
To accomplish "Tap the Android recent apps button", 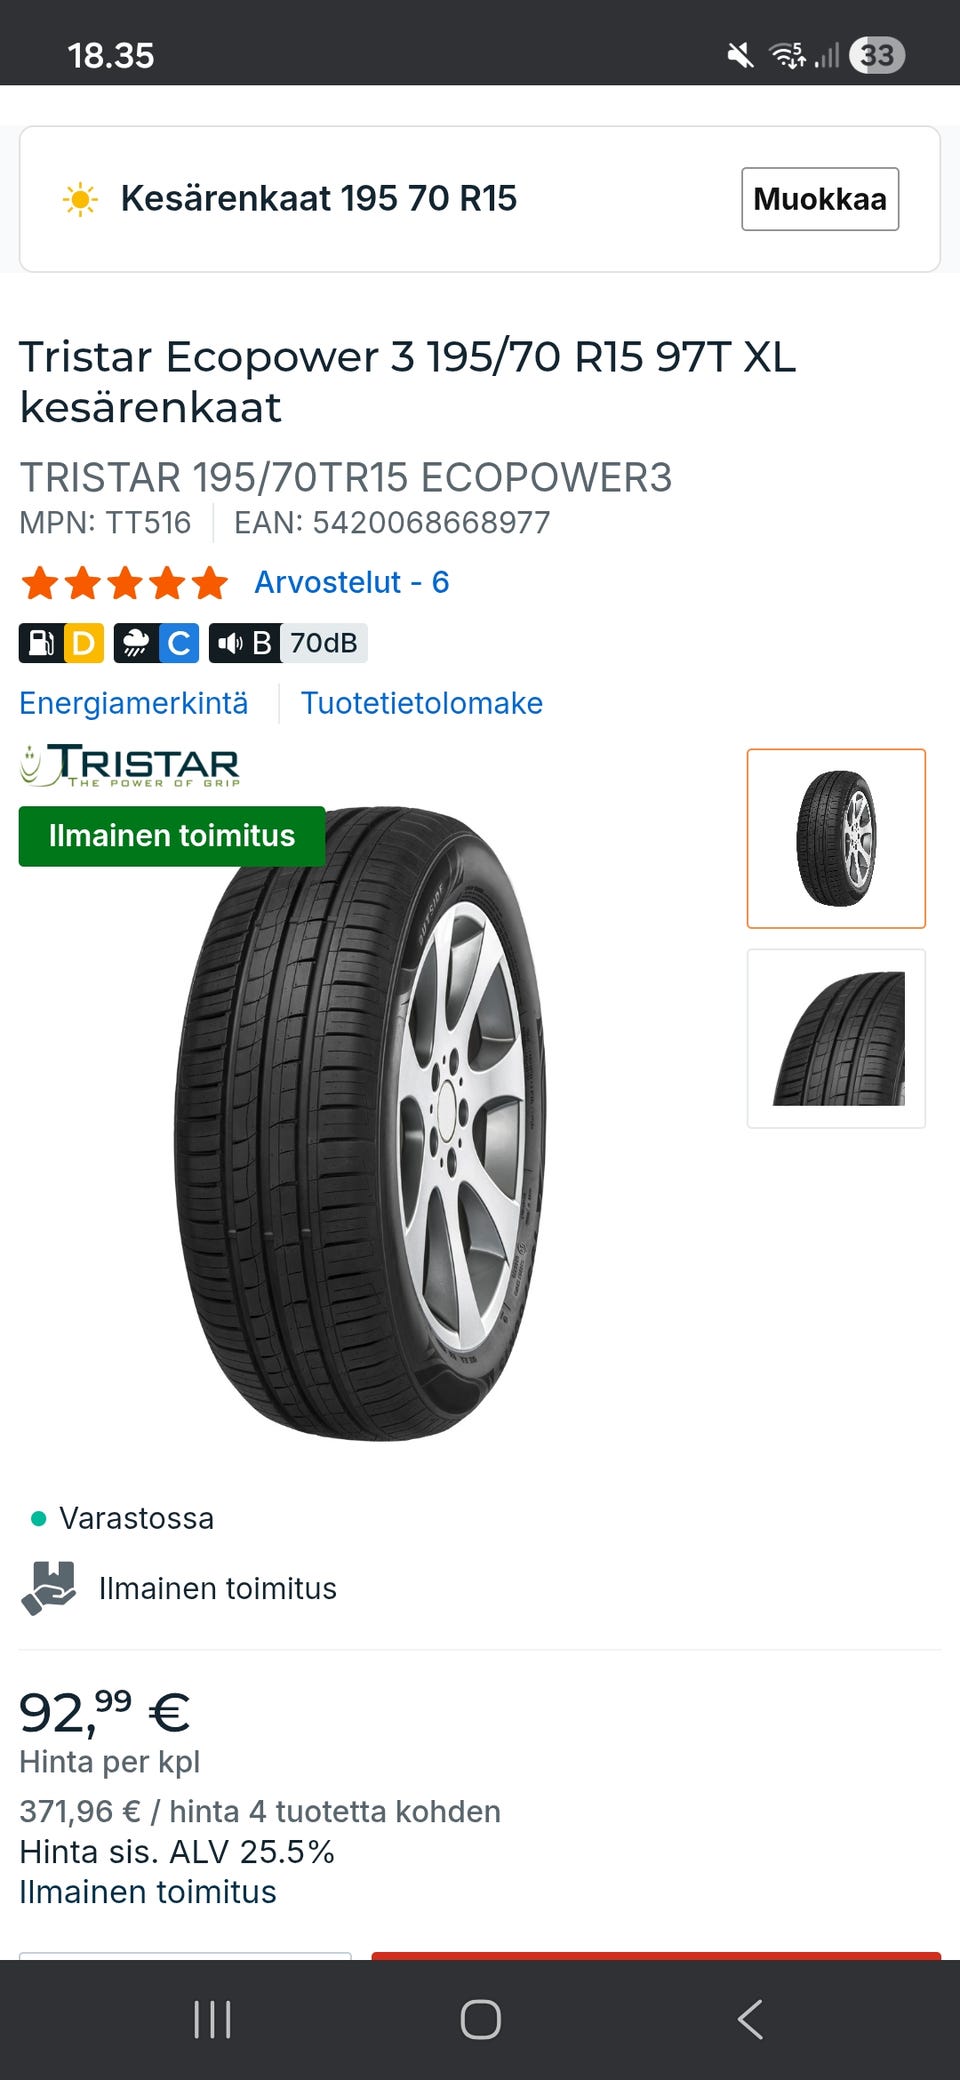I will tap(212, 2019).
